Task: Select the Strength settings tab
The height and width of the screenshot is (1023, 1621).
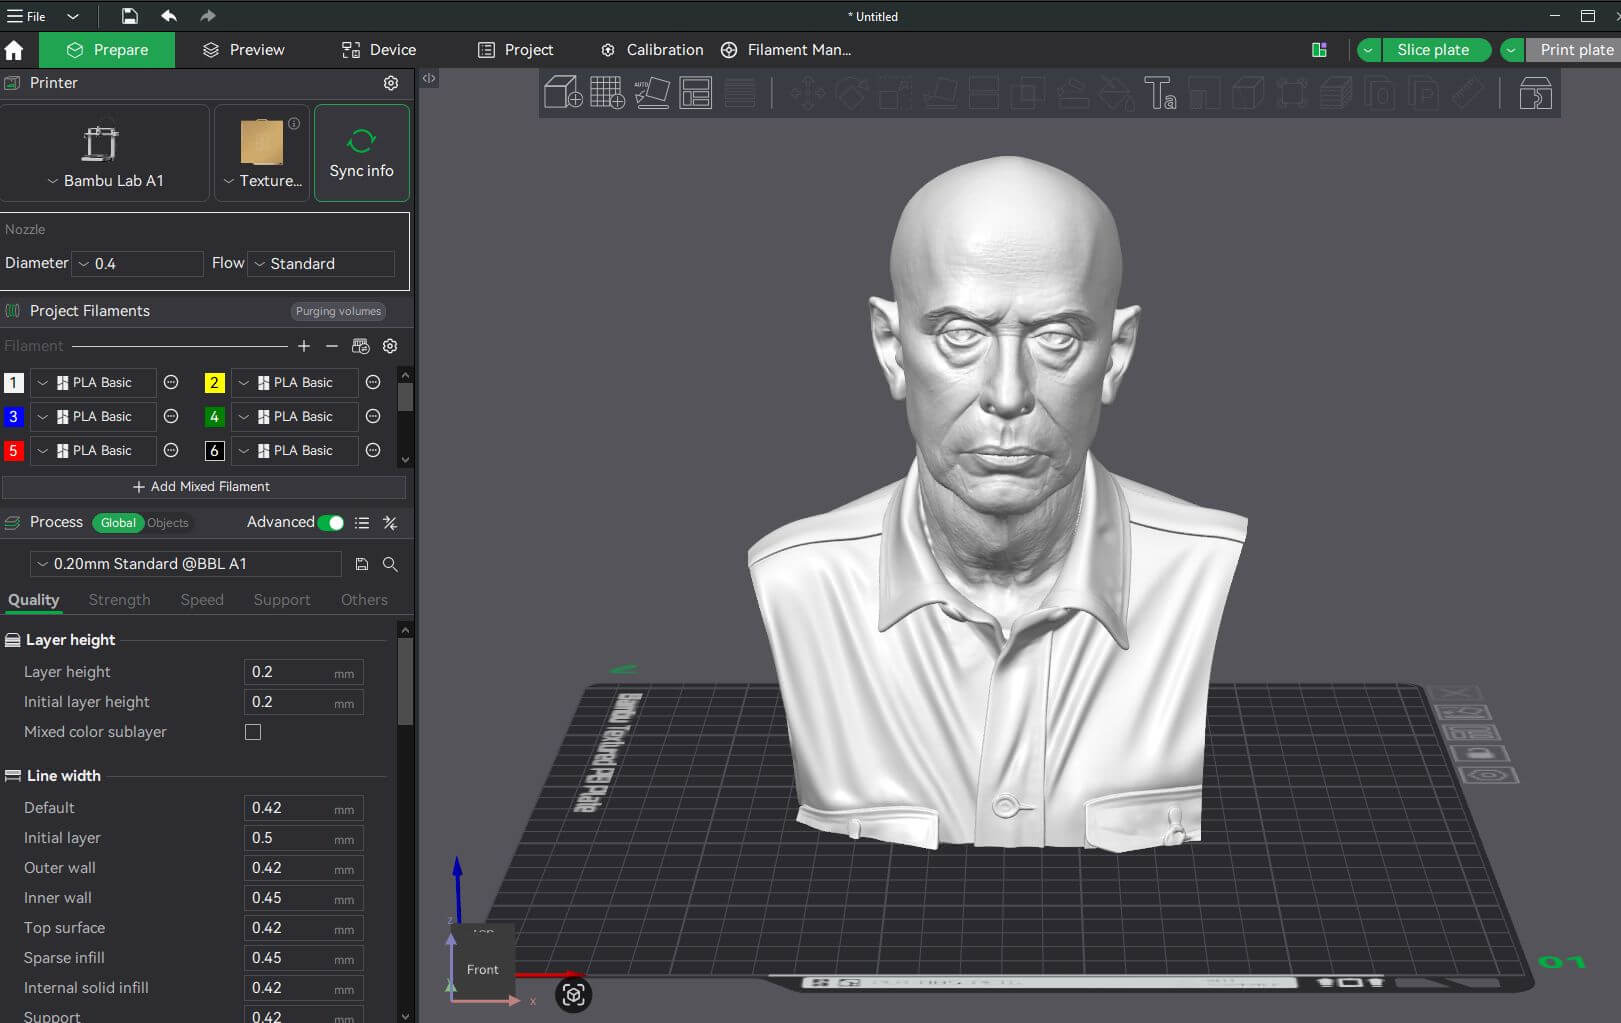Action: 119,600
